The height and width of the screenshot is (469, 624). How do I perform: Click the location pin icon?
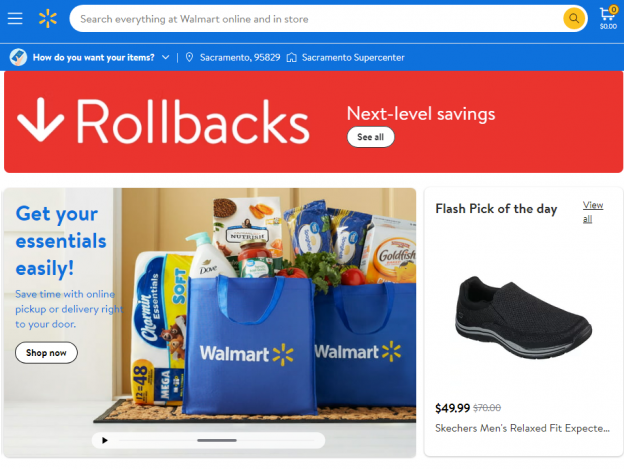click(x=189, y=57)
